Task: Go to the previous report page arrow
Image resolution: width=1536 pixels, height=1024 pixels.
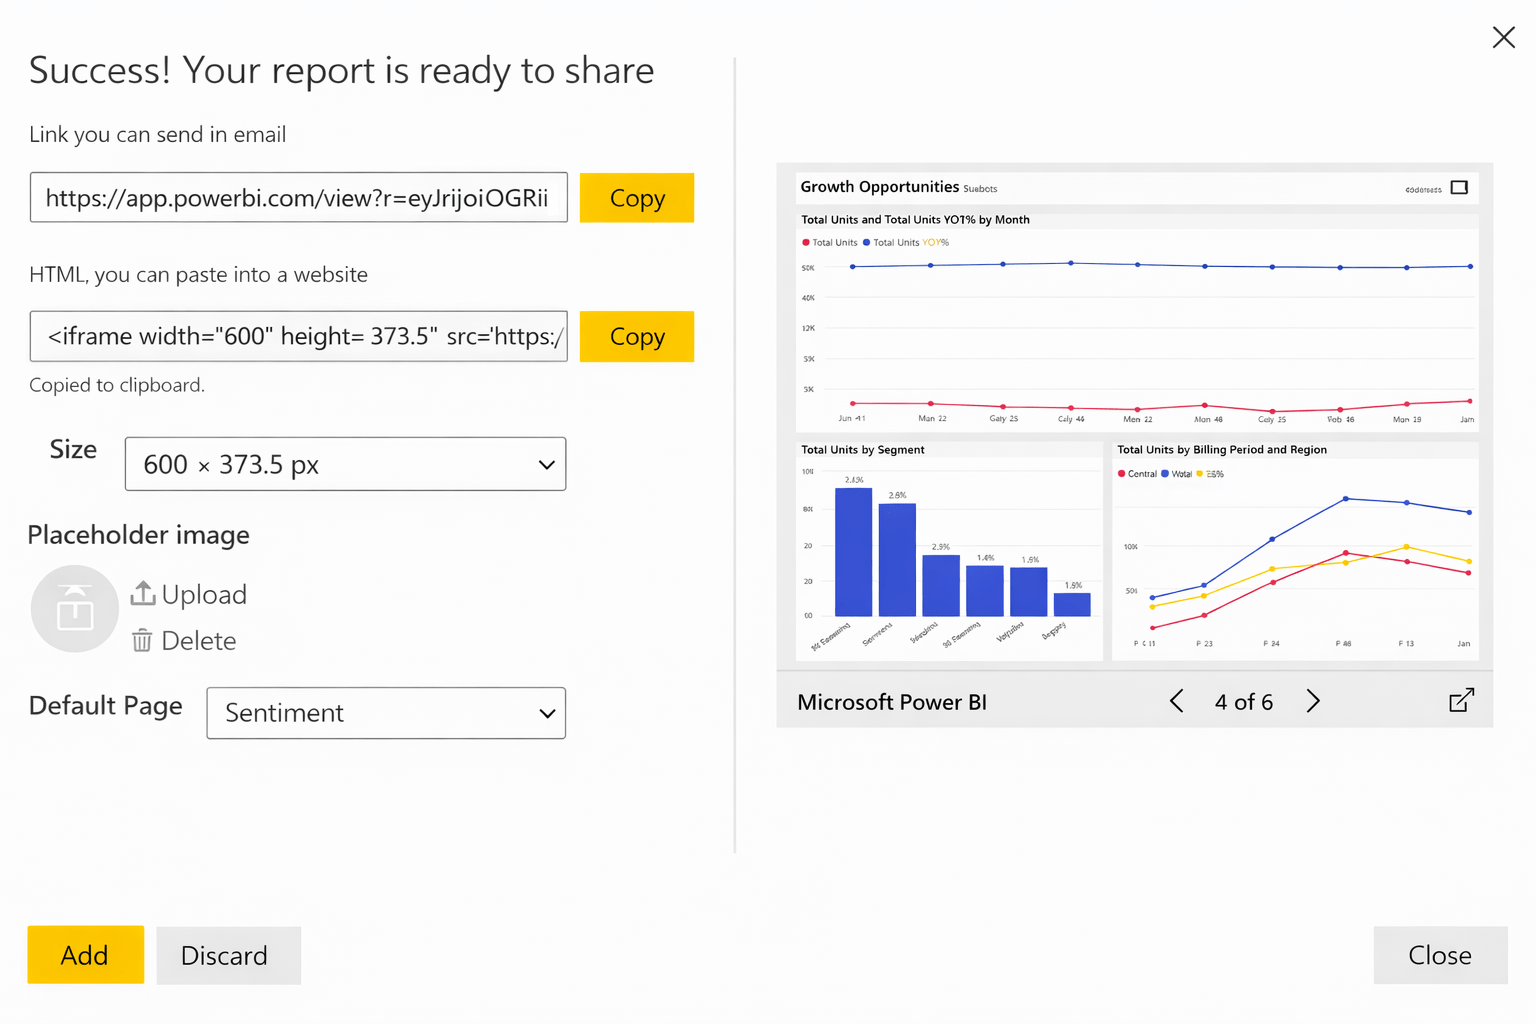Action: click(1177, 701)
